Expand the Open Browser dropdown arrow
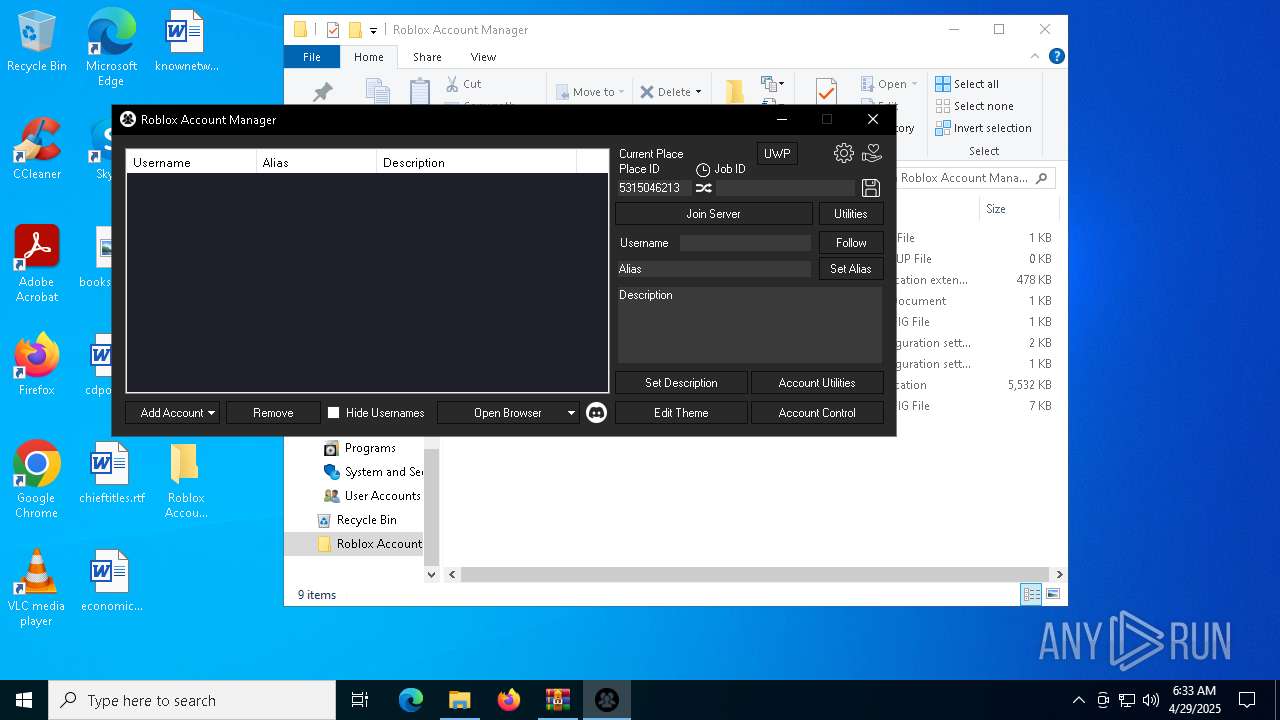 click(571, 412)
